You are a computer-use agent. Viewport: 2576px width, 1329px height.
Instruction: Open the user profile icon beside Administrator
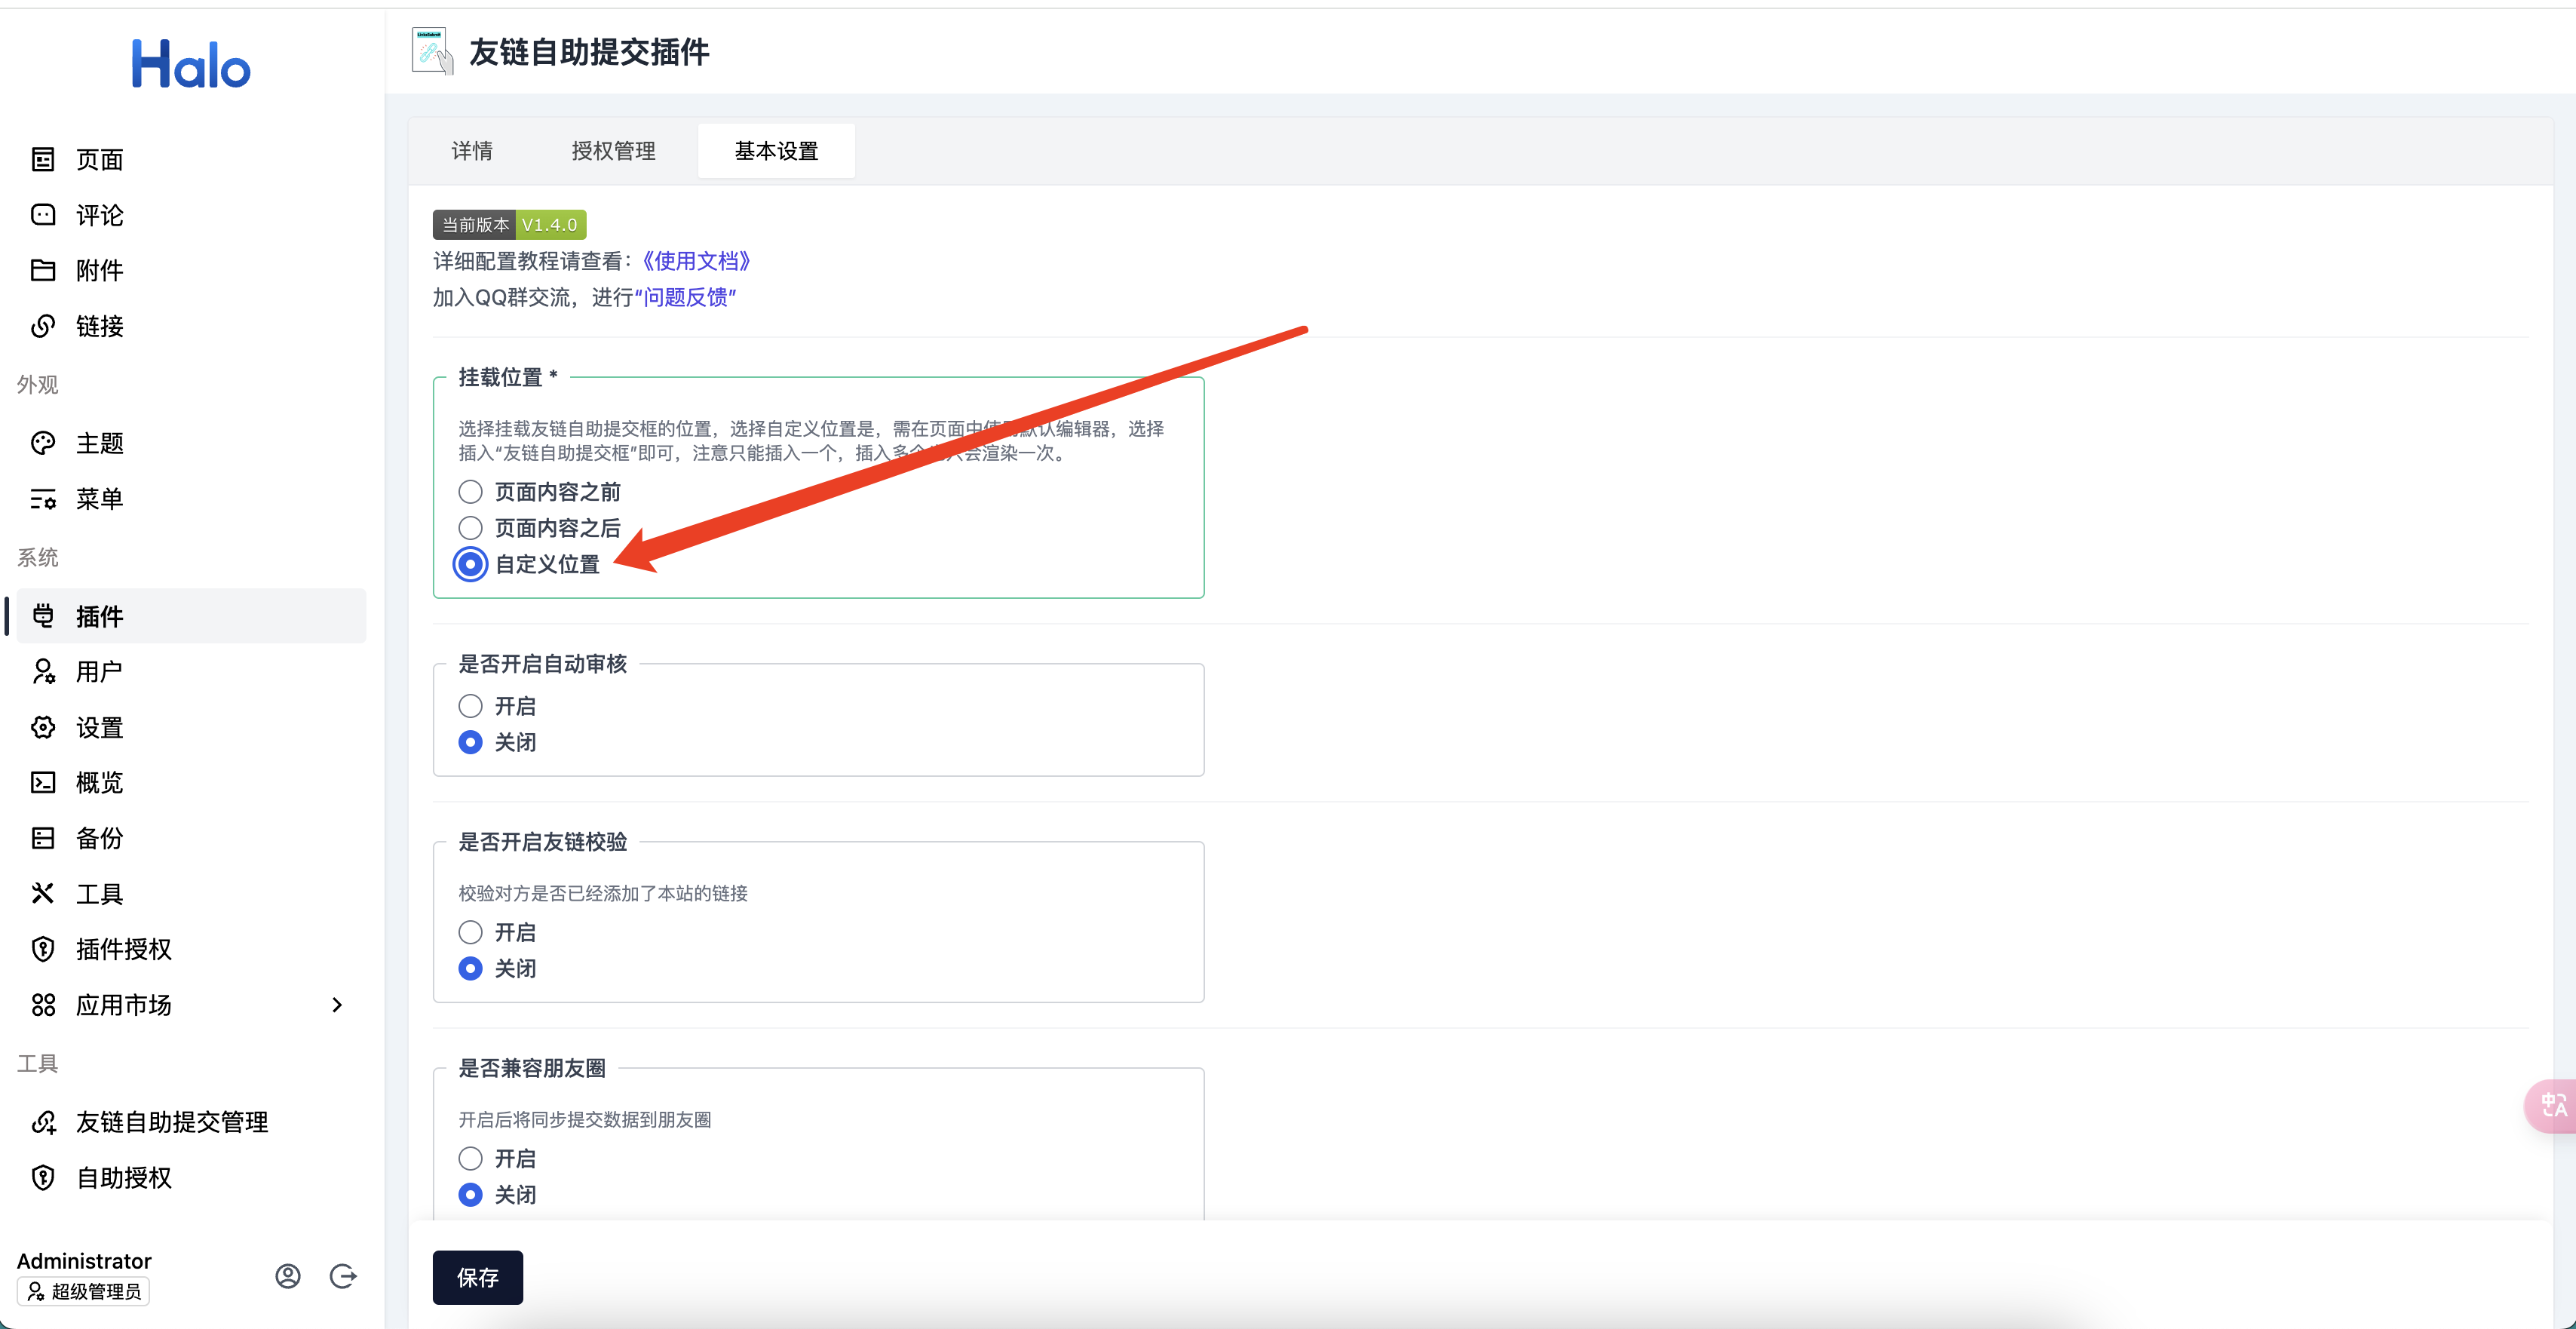tap(288, 1275)
